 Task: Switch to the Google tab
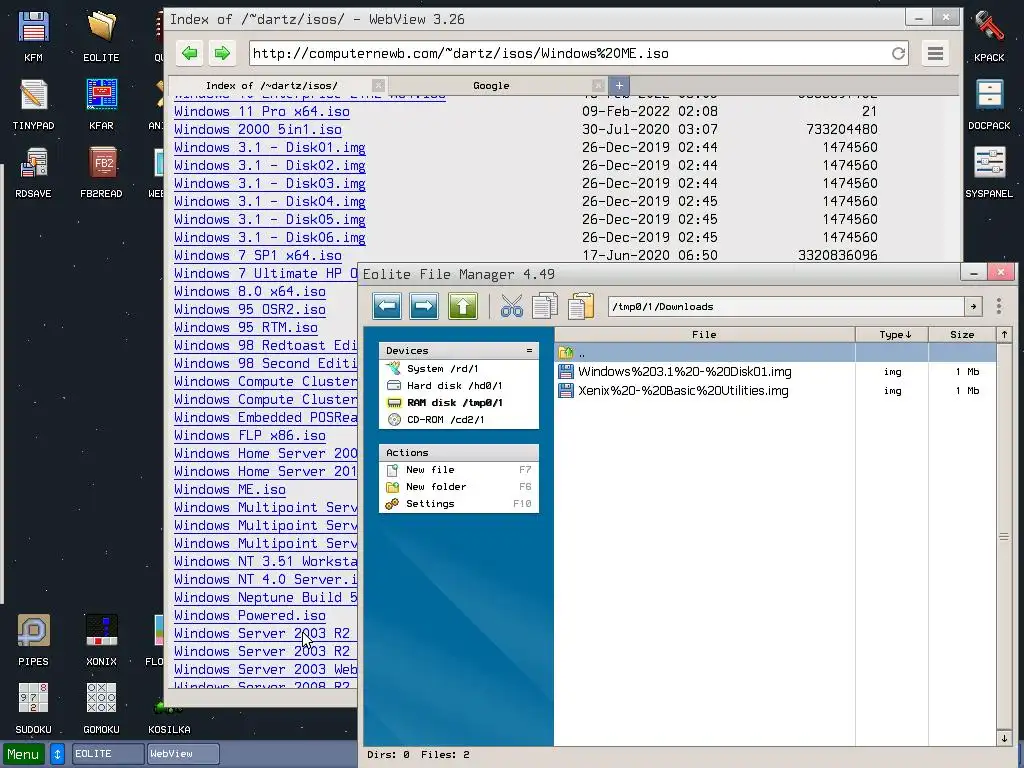point(490,86)
